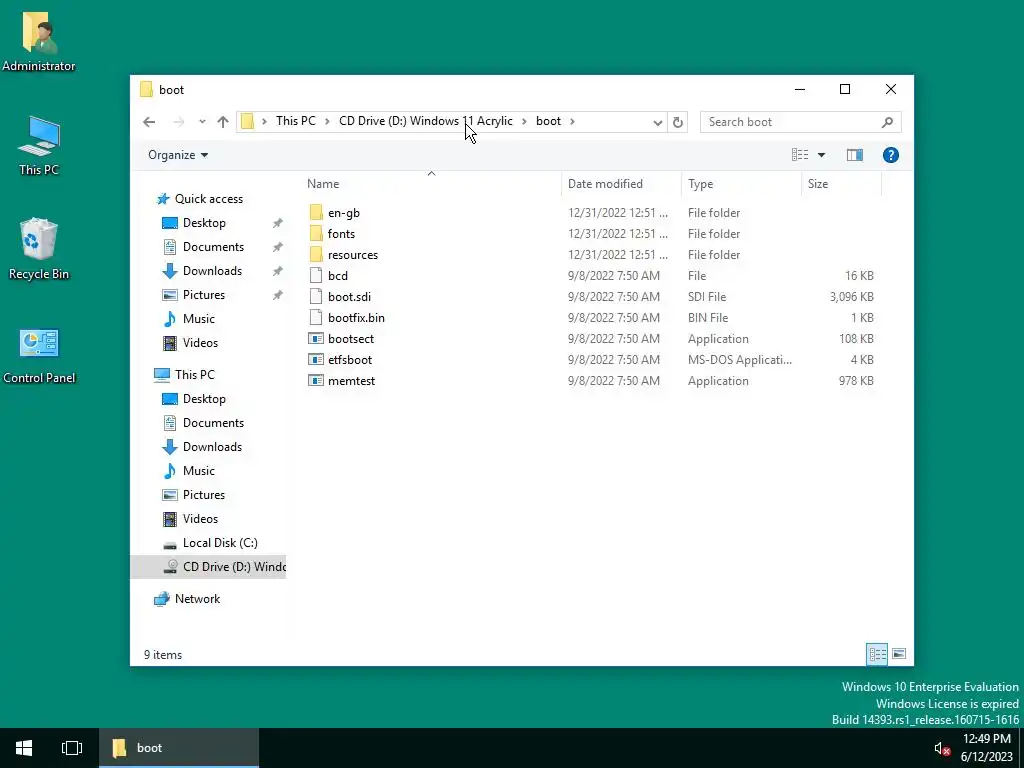Switch to details view in status bar

(x=876, y=654)
